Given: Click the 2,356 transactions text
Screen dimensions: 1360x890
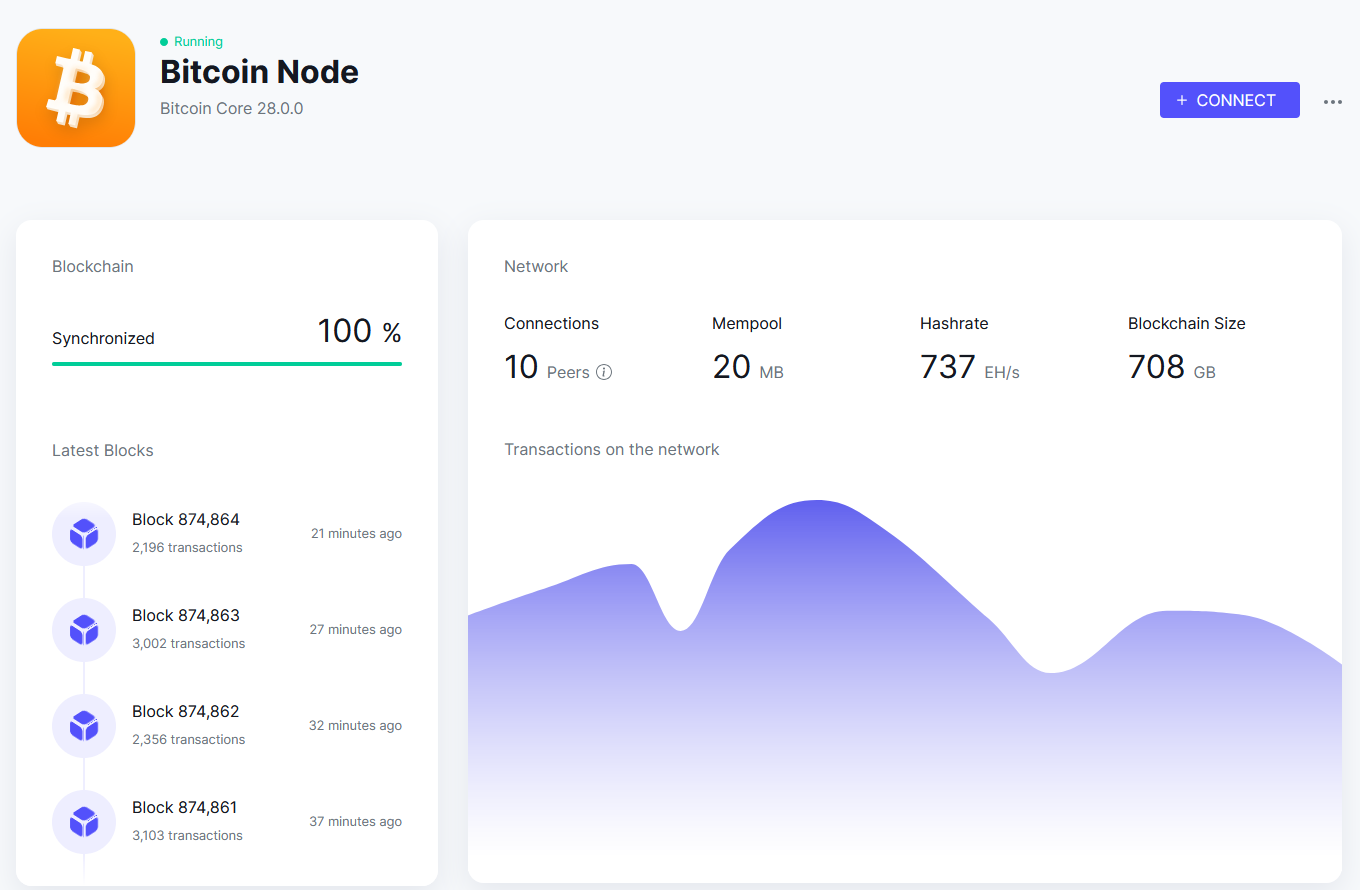Looking at the screenshot, I should click(189, 740).
